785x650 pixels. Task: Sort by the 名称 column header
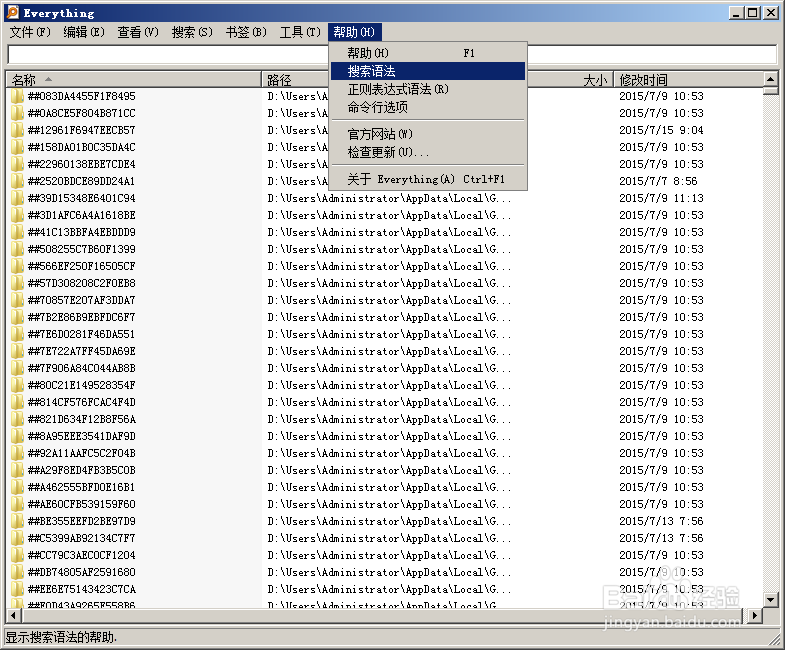[x=133, y=80]
